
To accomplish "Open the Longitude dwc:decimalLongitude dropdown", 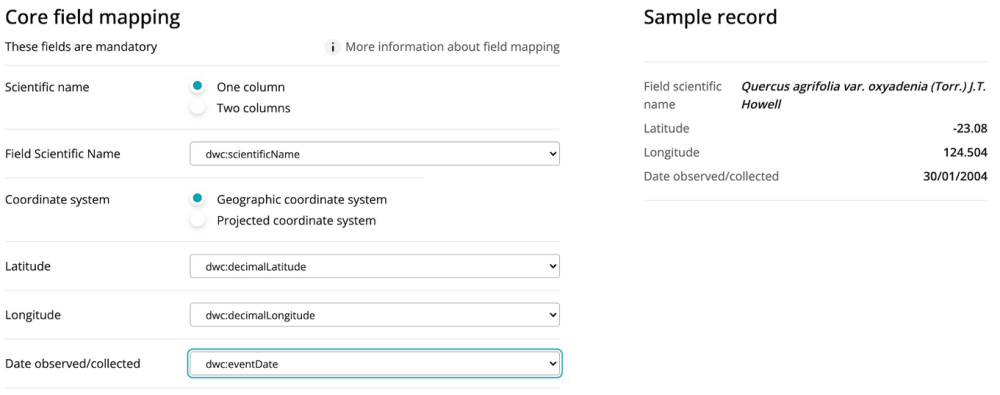I will point(374,315).
